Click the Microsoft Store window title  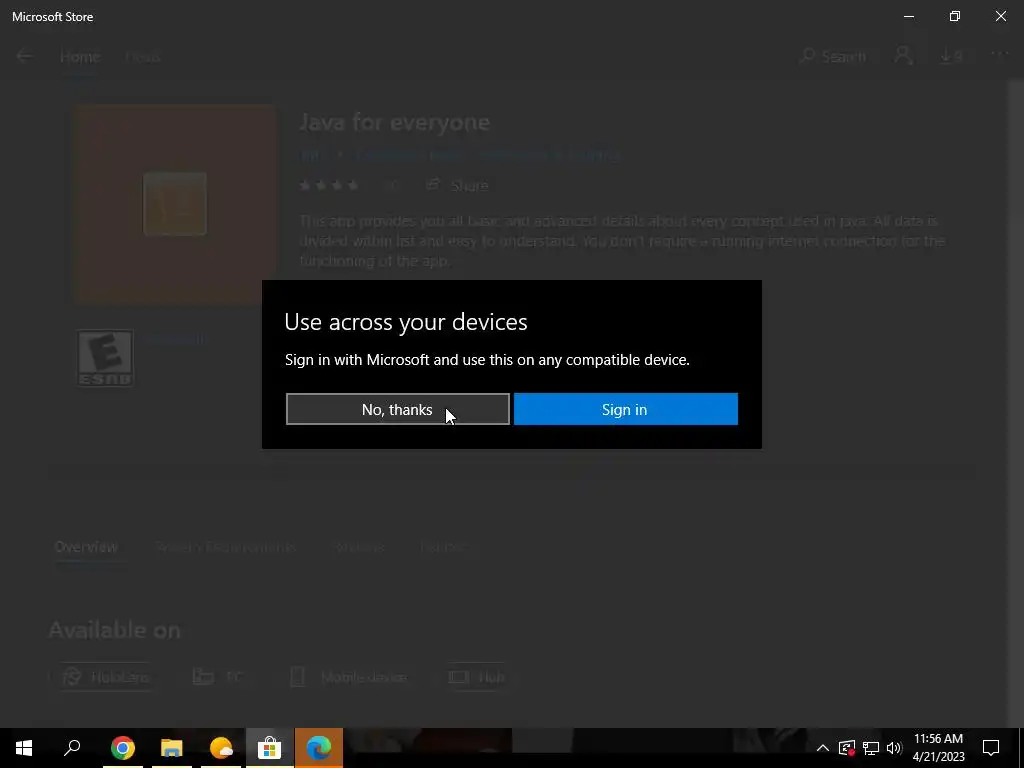tap(53, 16)
